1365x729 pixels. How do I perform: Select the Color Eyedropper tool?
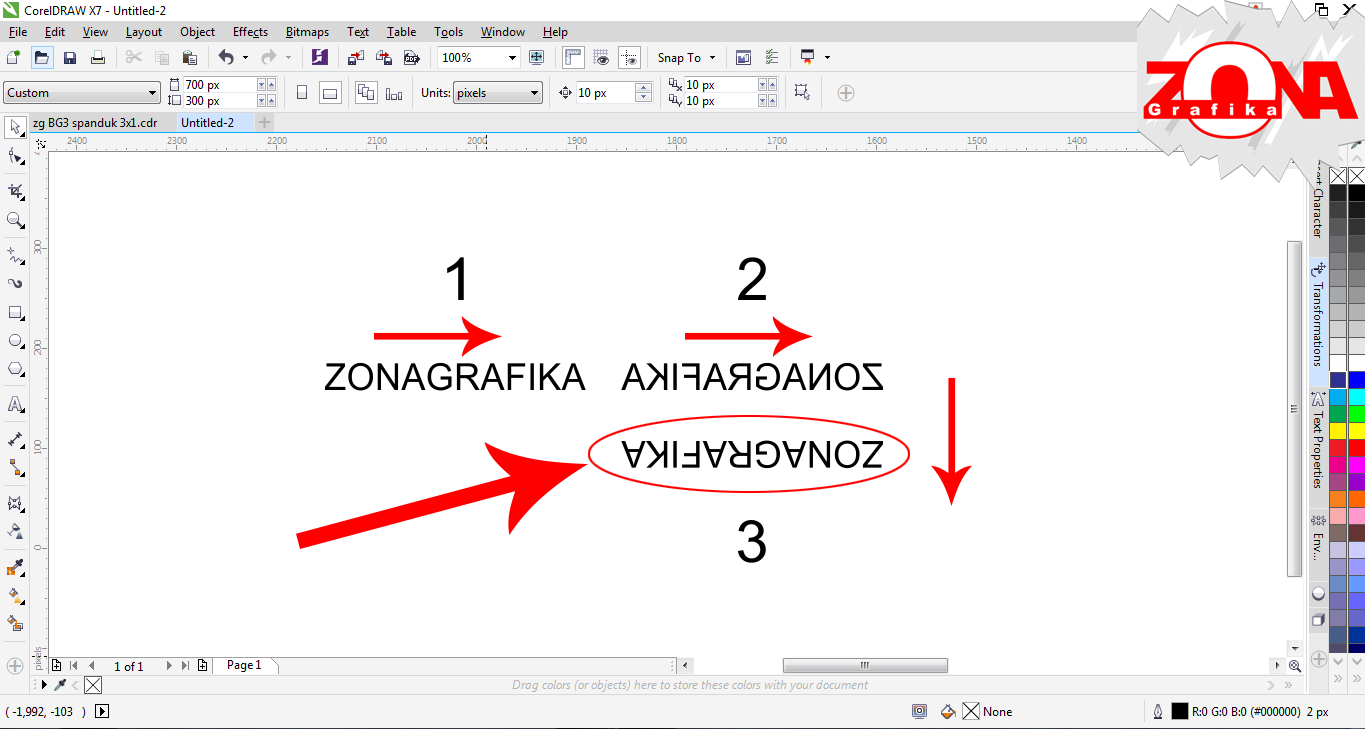click(15, 567)
